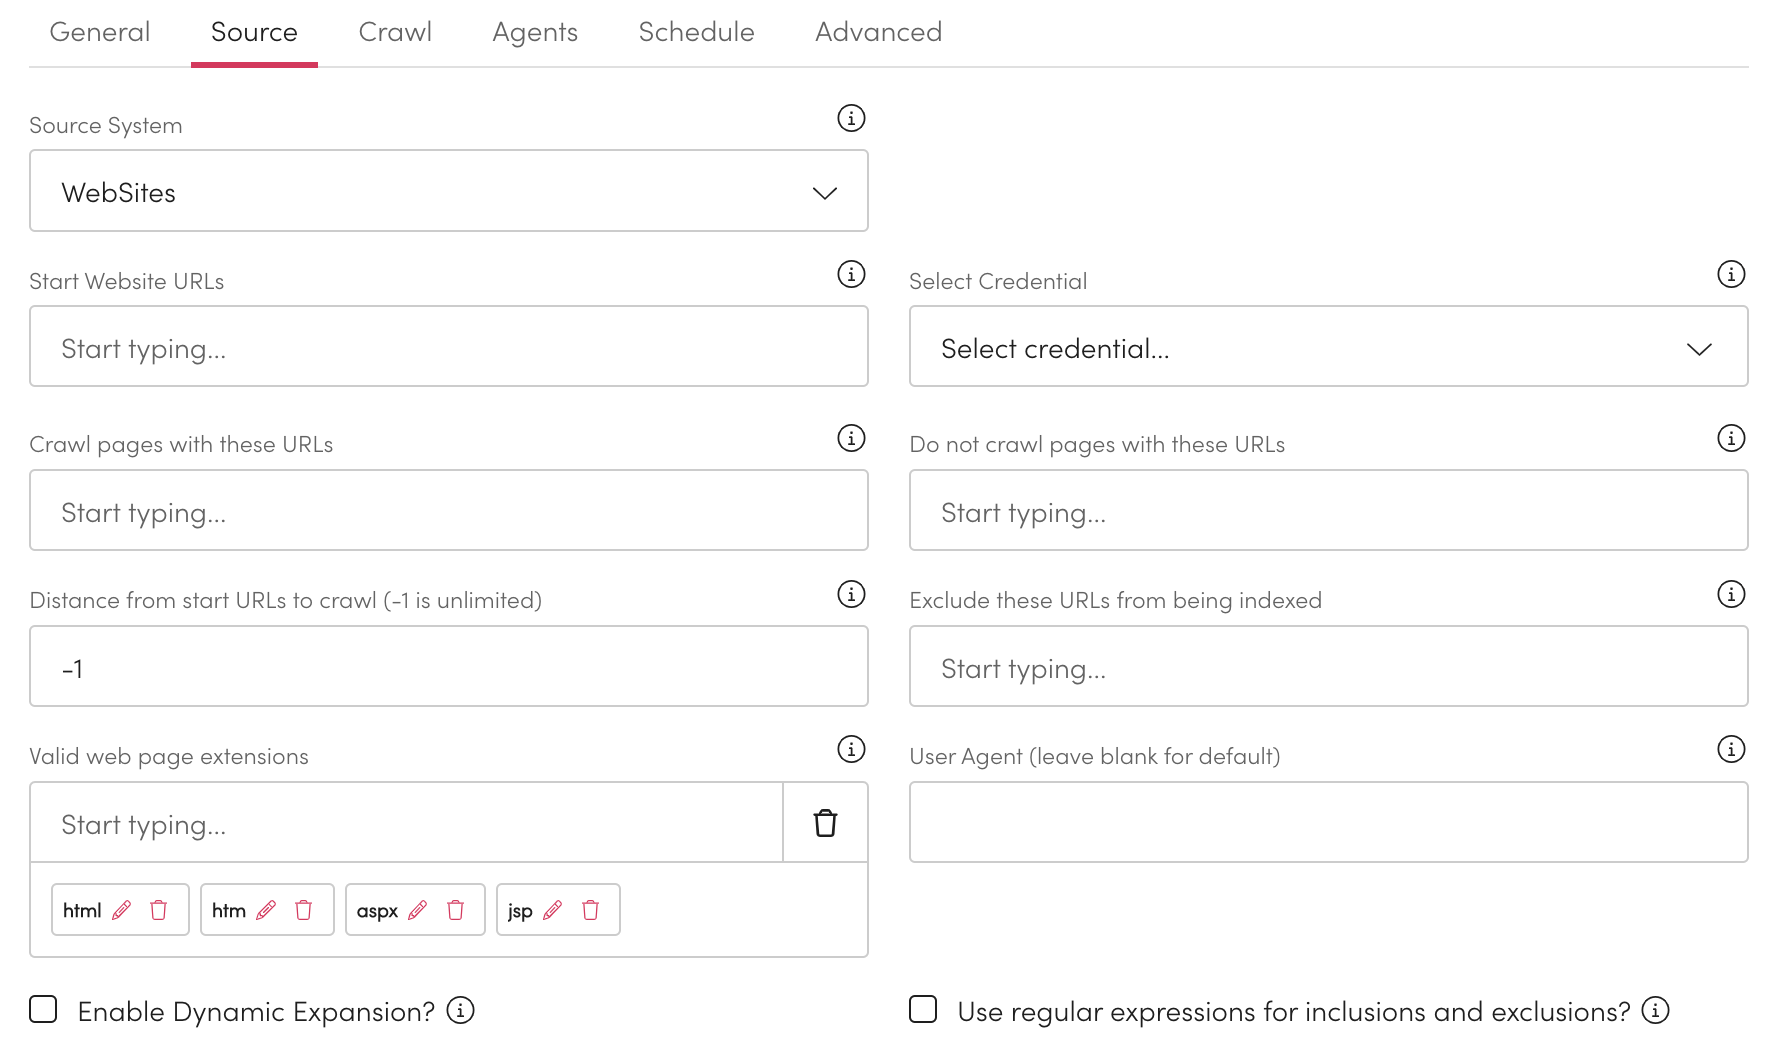Clear all extensions with the large trash icon
Image resolution: width=1774 pixels, height=1044 pixels.
point(825,823)
